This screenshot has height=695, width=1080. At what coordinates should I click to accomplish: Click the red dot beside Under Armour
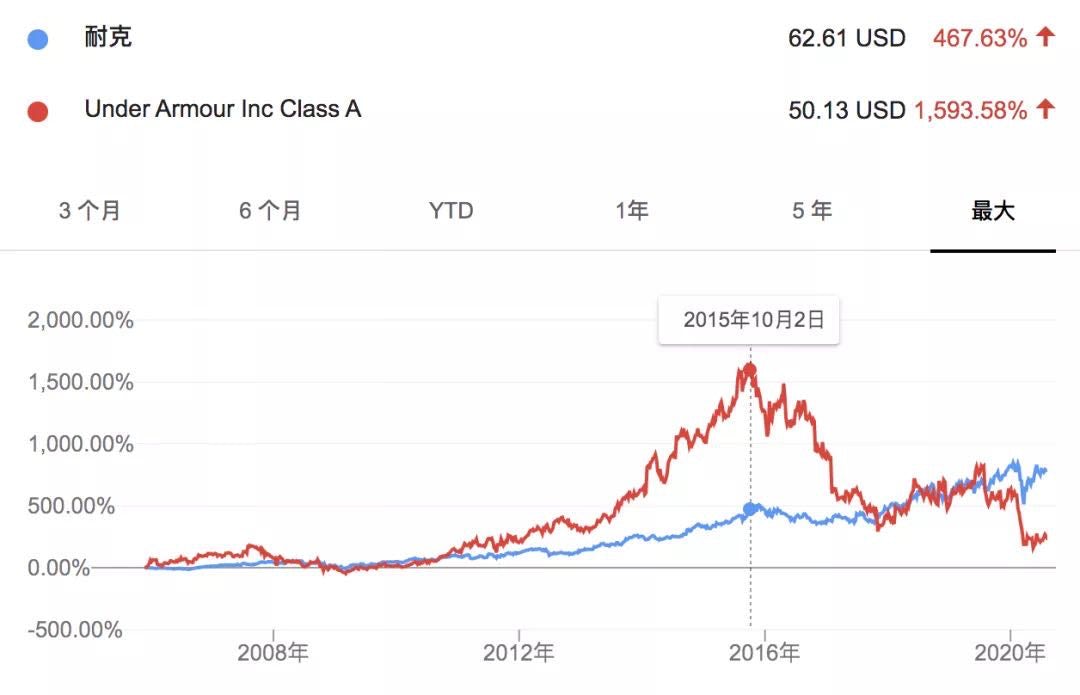pos(38,110)
